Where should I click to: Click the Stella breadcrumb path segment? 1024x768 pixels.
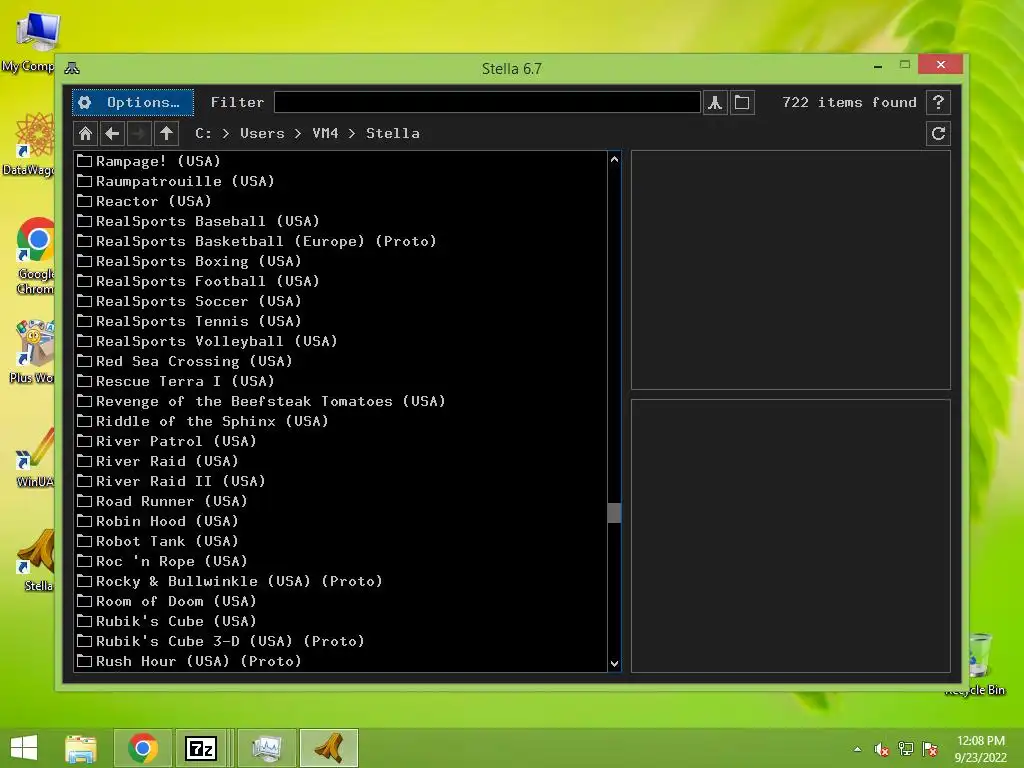point(392,133)
